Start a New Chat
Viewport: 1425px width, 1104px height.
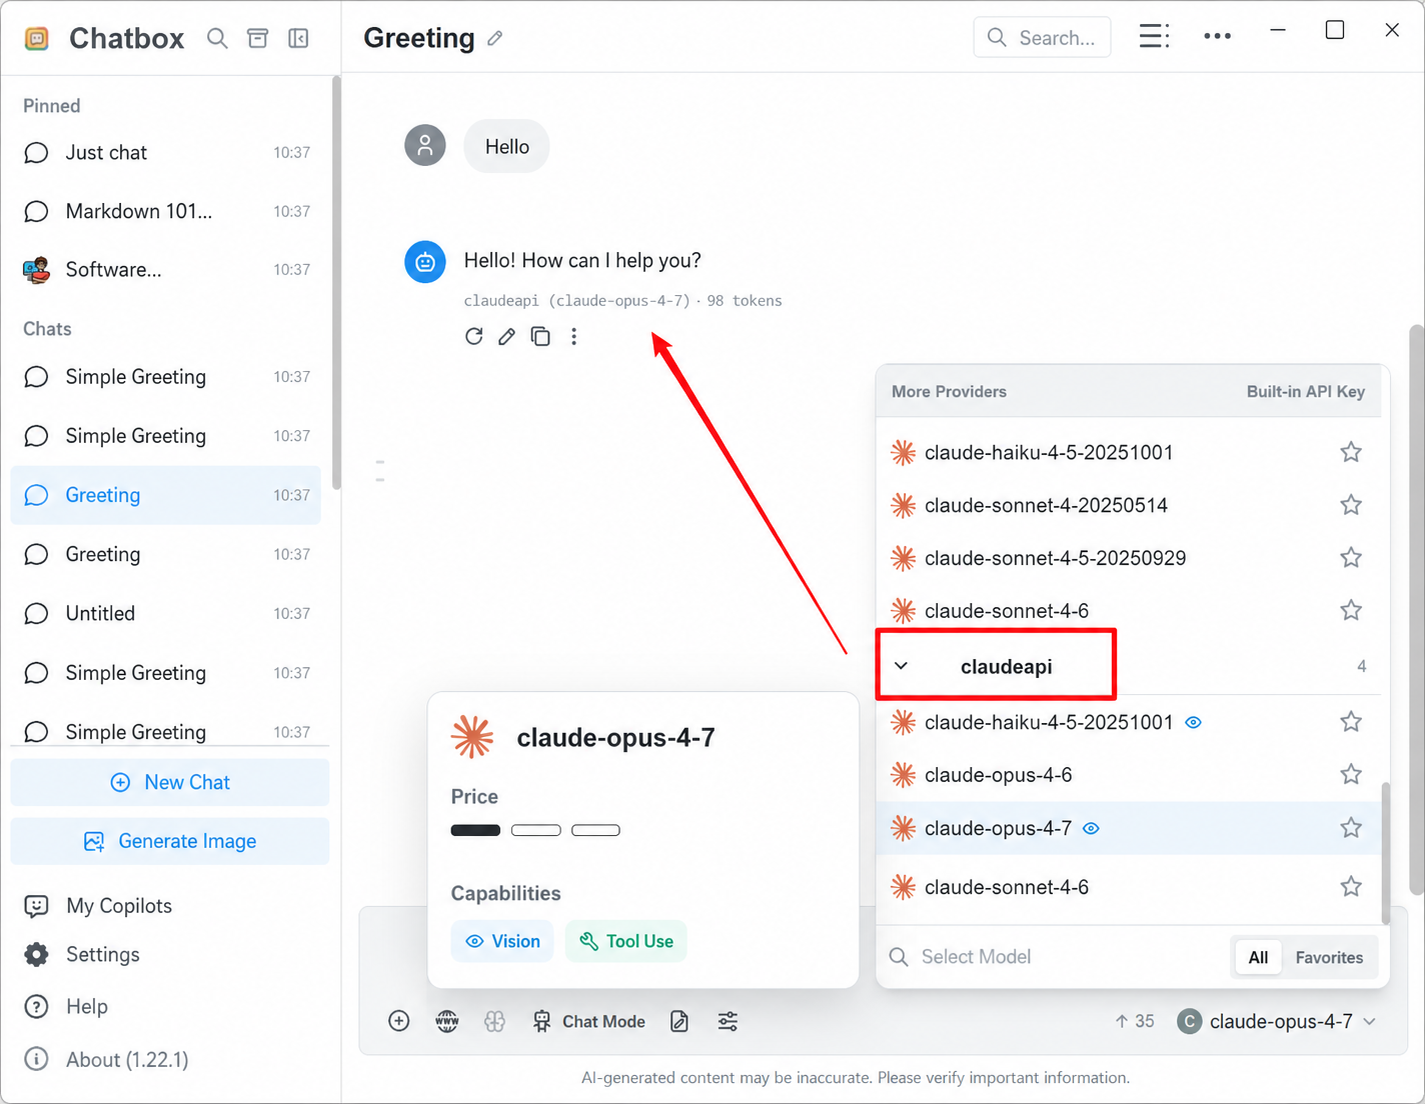[x=170, y=782]
